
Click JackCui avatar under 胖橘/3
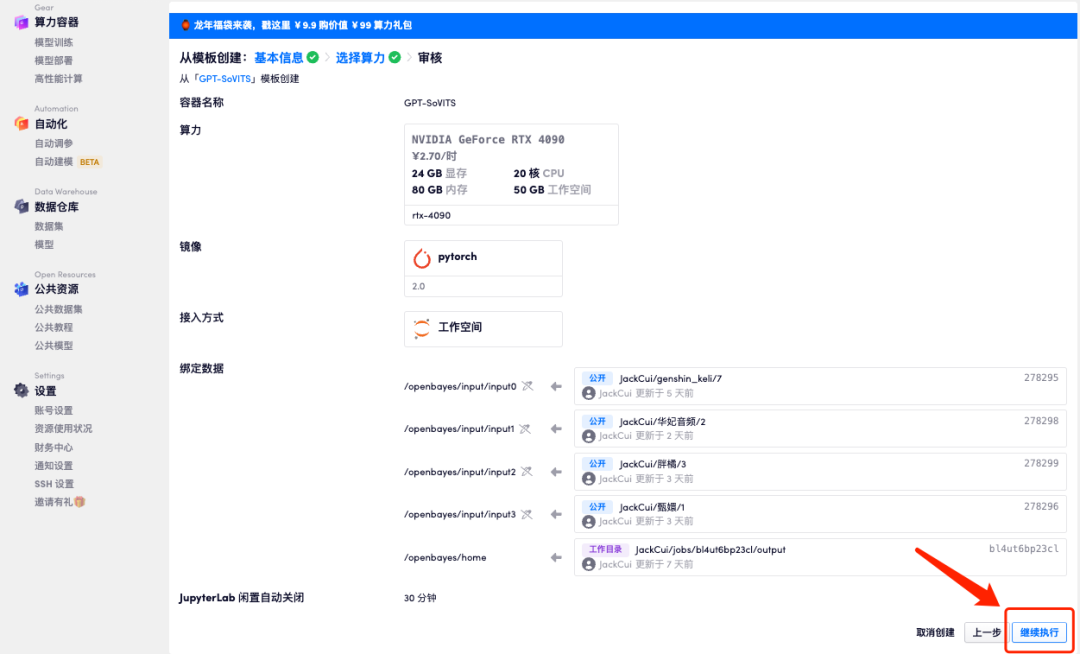click(x=588, y=478)
